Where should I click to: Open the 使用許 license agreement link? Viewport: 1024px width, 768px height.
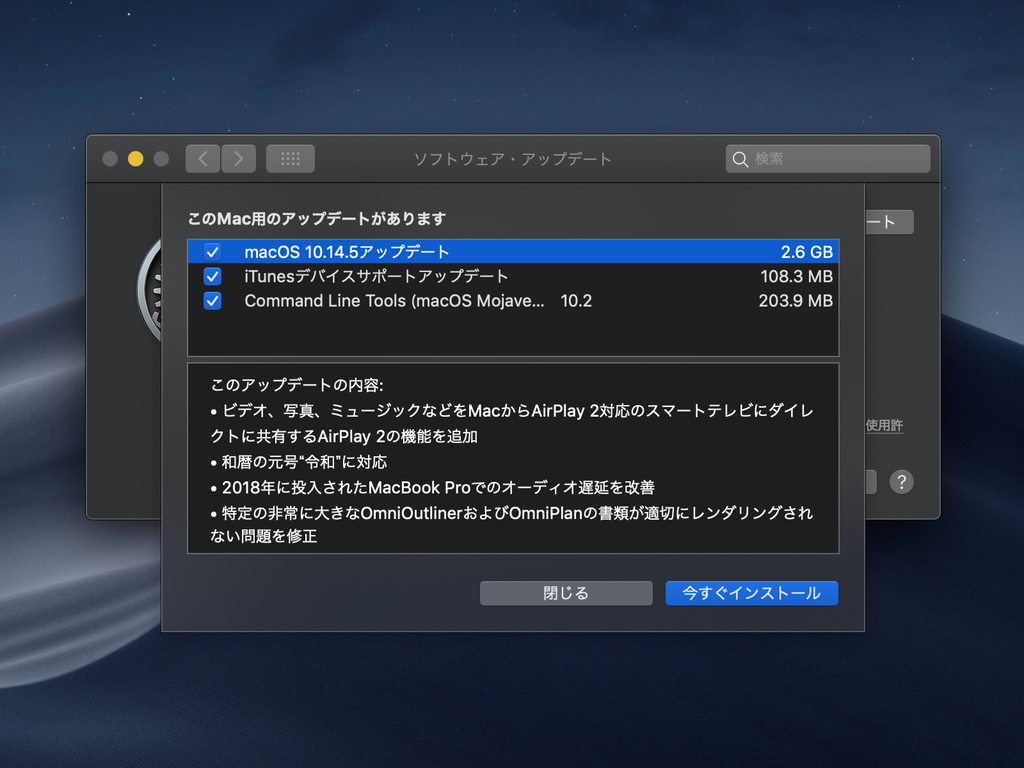point(884,425)
